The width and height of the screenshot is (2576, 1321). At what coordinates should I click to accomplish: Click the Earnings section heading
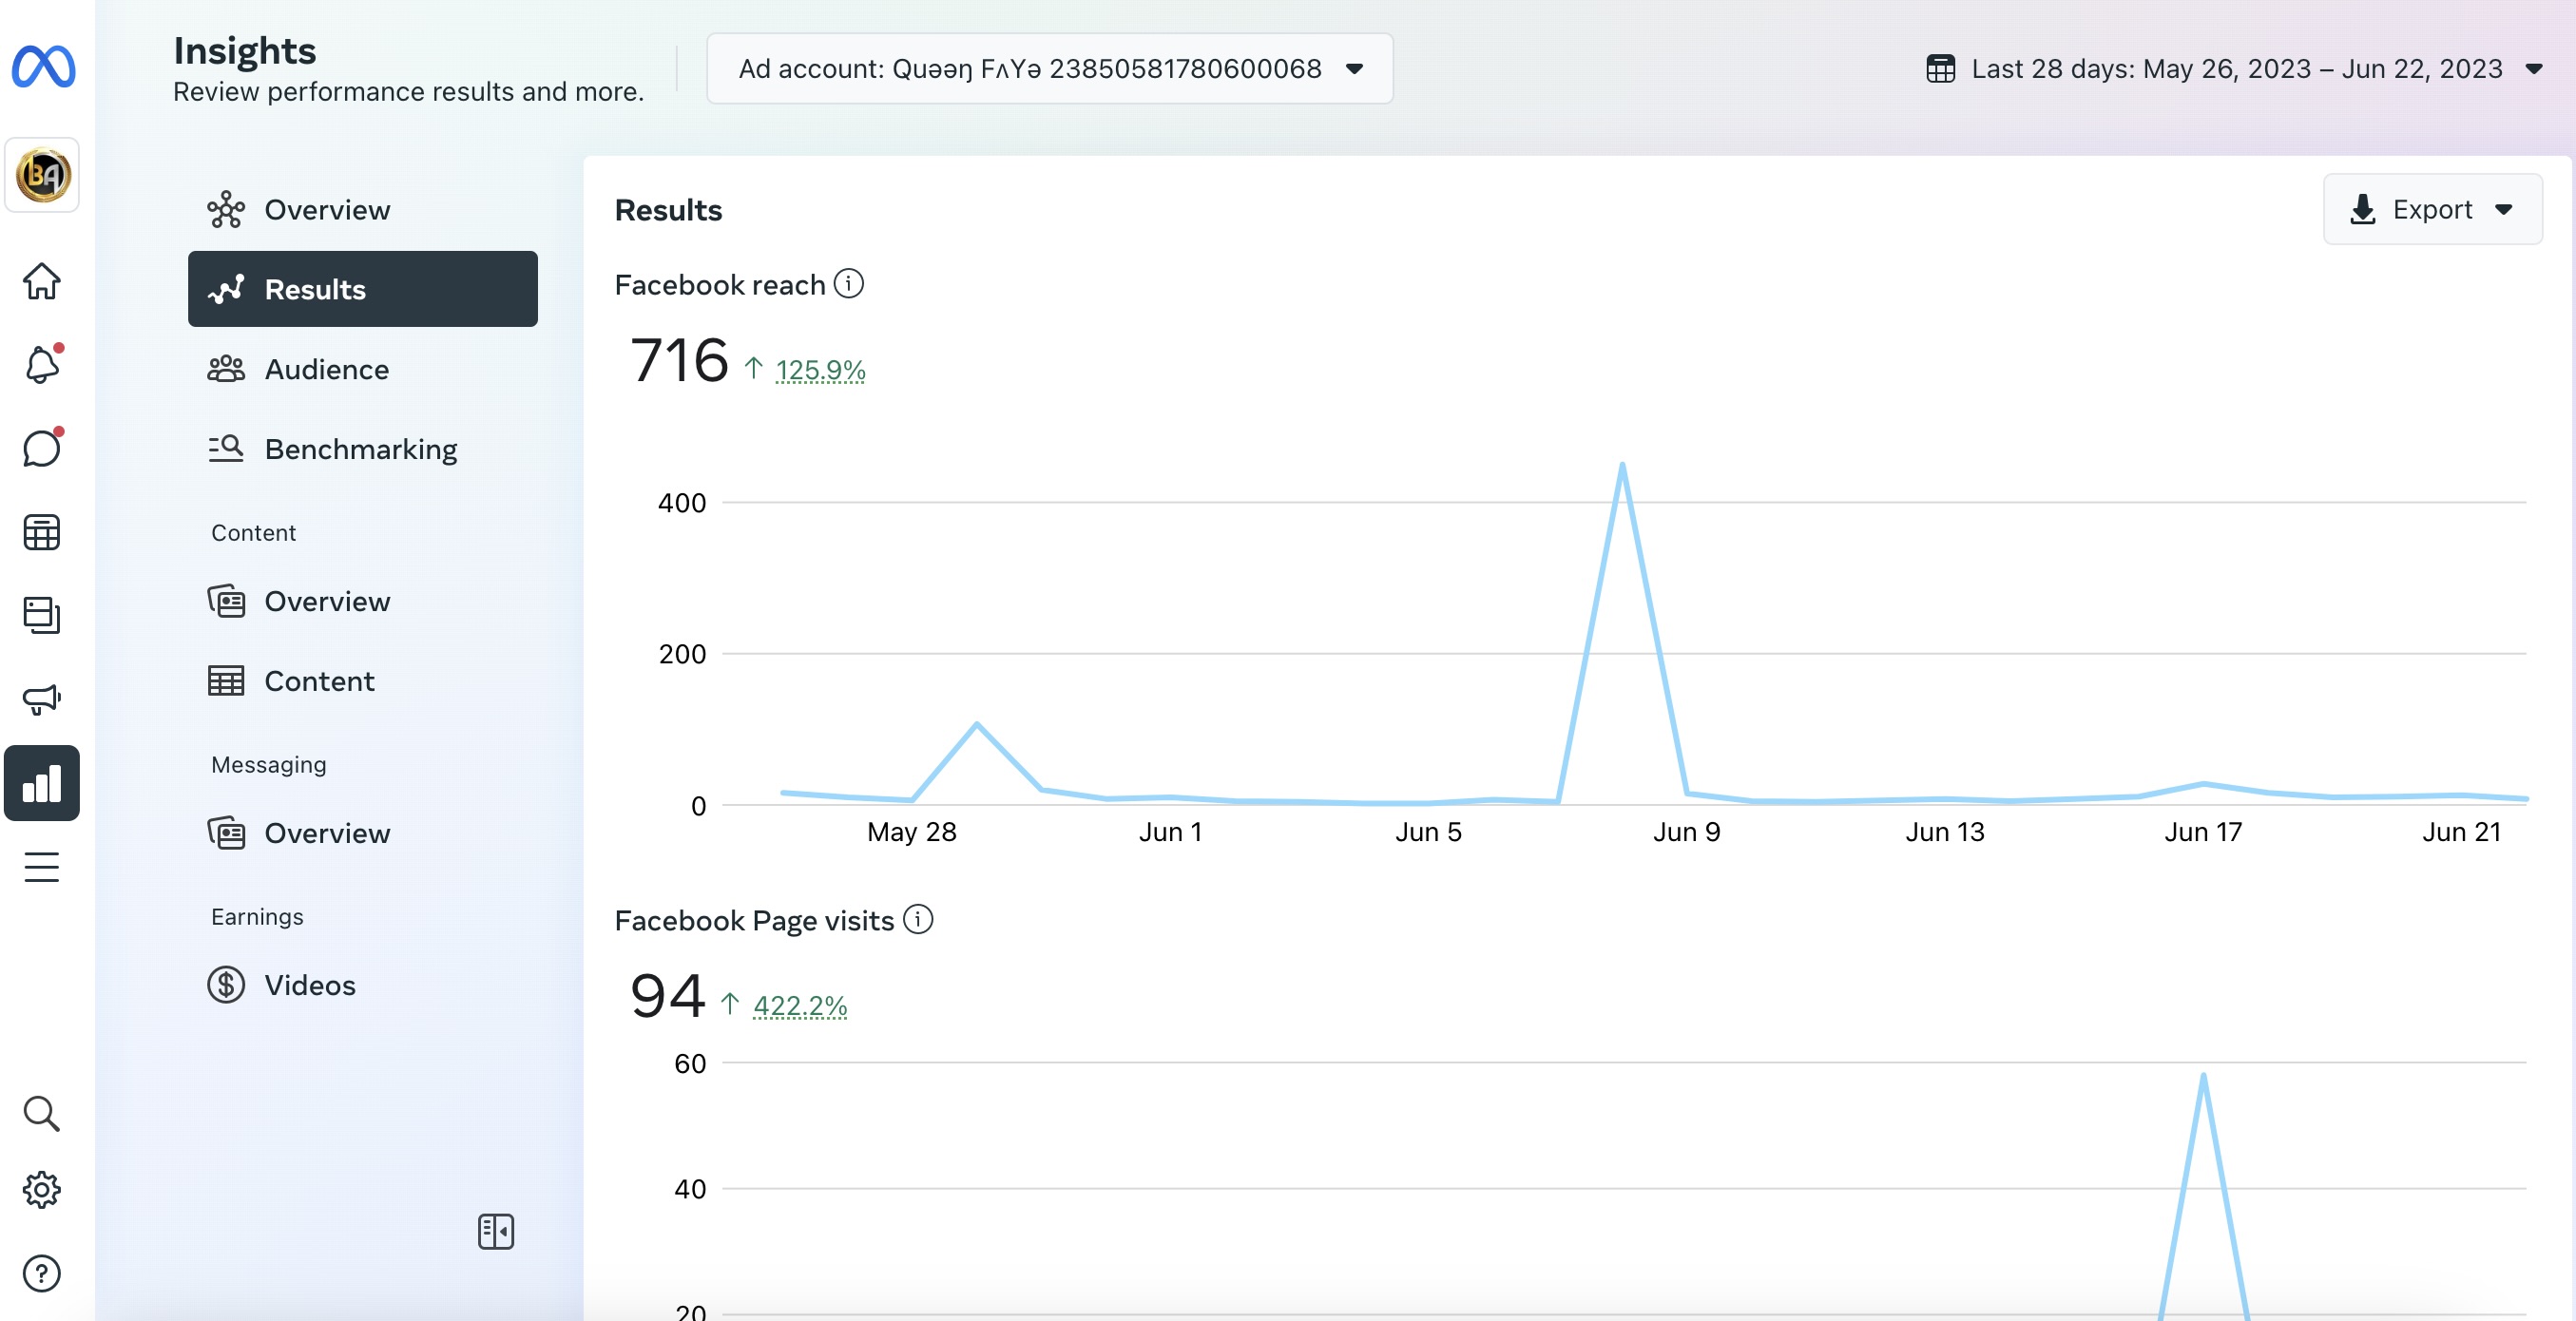pyautogui.click(x=257, y=917)
